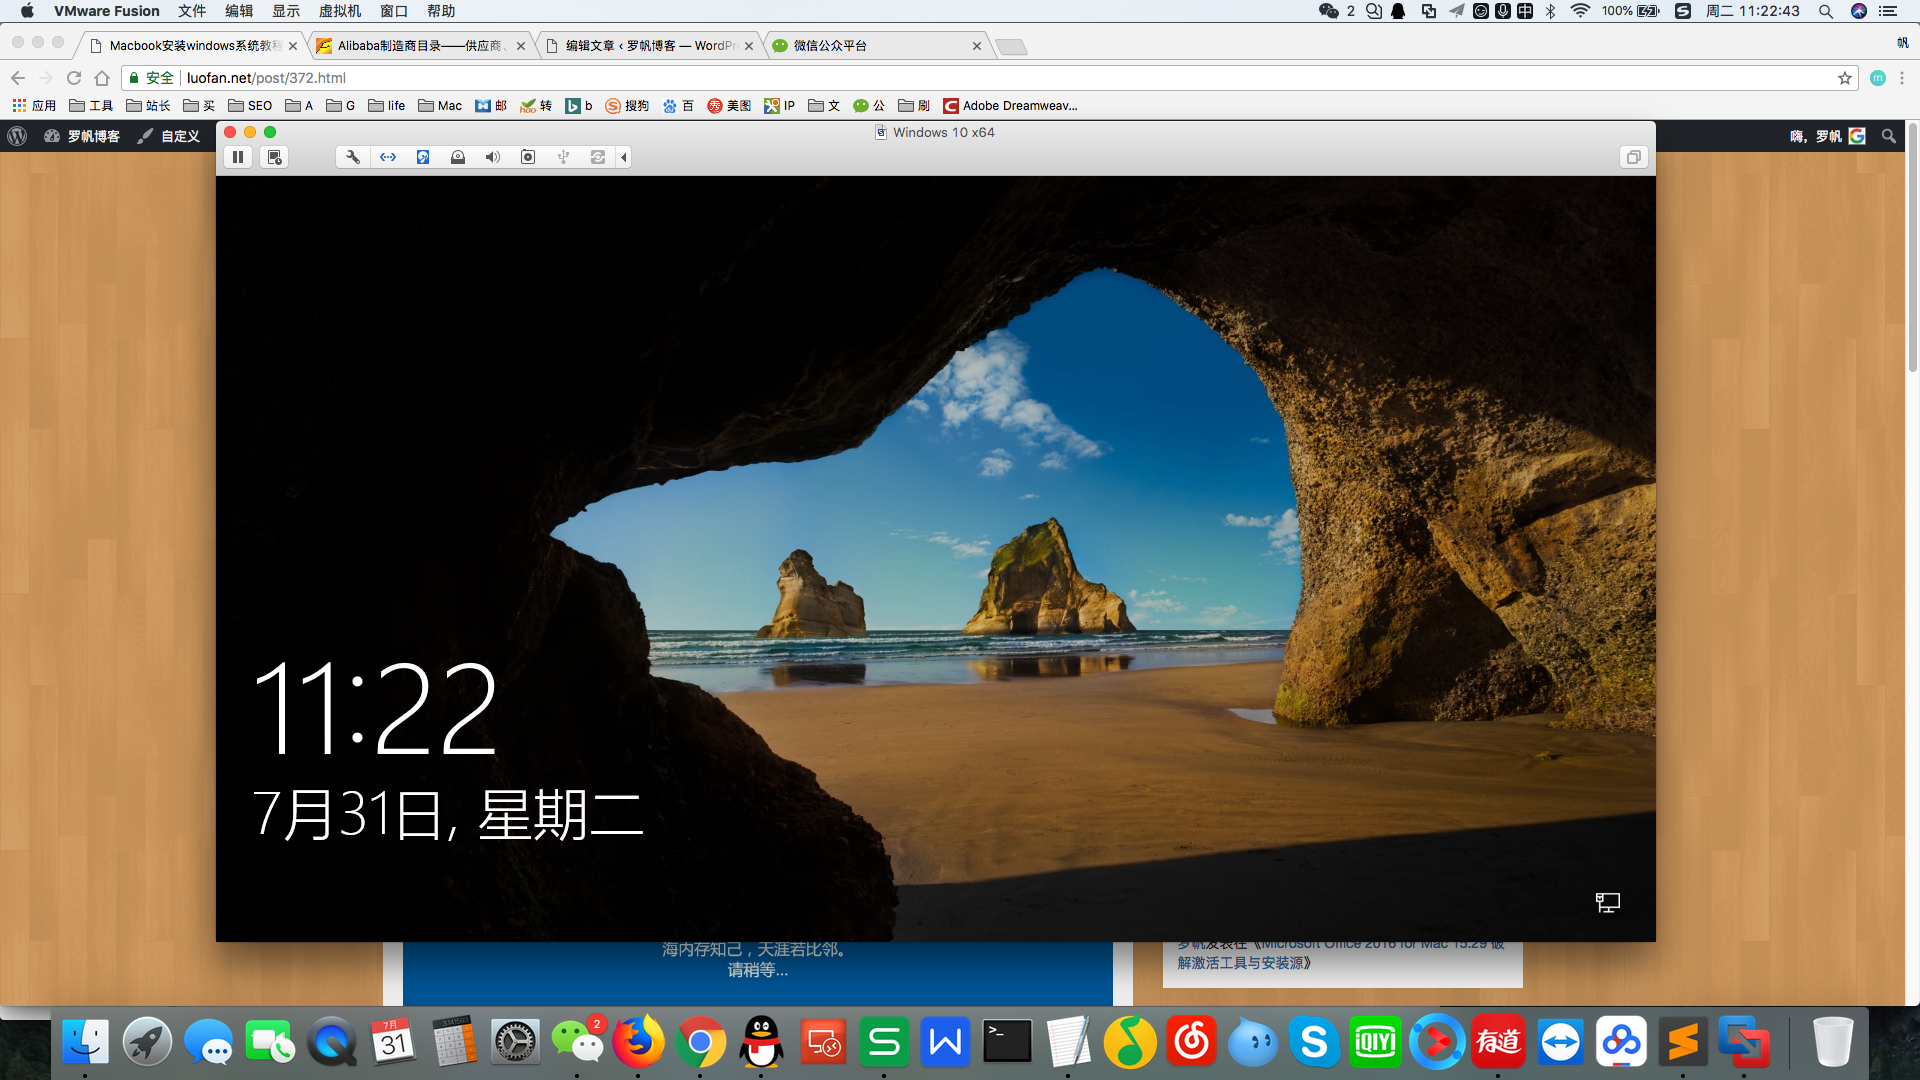Open System Preferences from the Dock
Screen dimensions: 1920x1080
[515, 1042]
